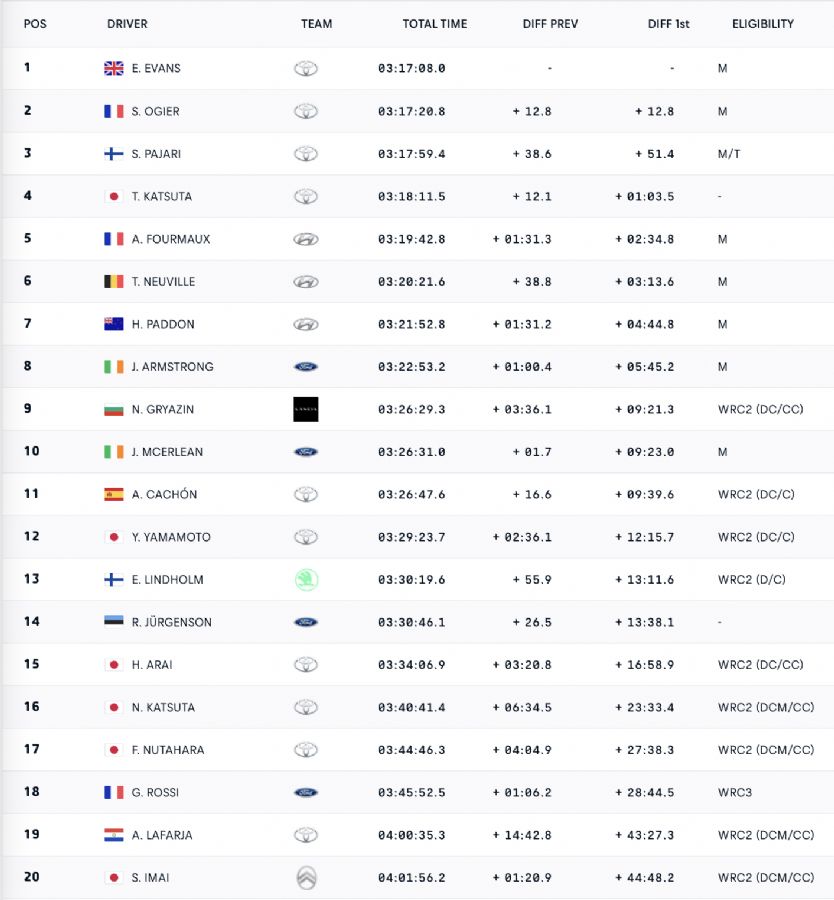Viewport: 834px width, 900px height.
Task: Click the Hyundai logo in A. Fourmaux row
Action: pyautogui.click(x=306, y=239)
